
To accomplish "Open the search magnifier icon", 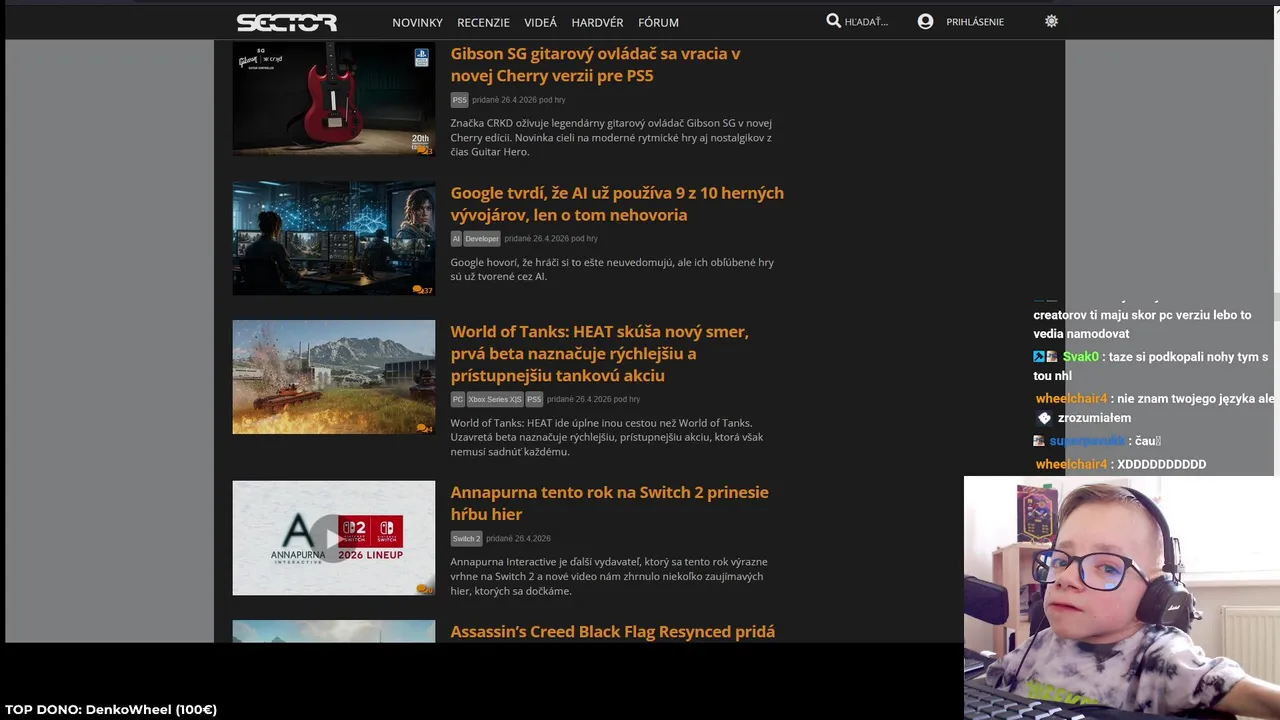I will 833,21.
